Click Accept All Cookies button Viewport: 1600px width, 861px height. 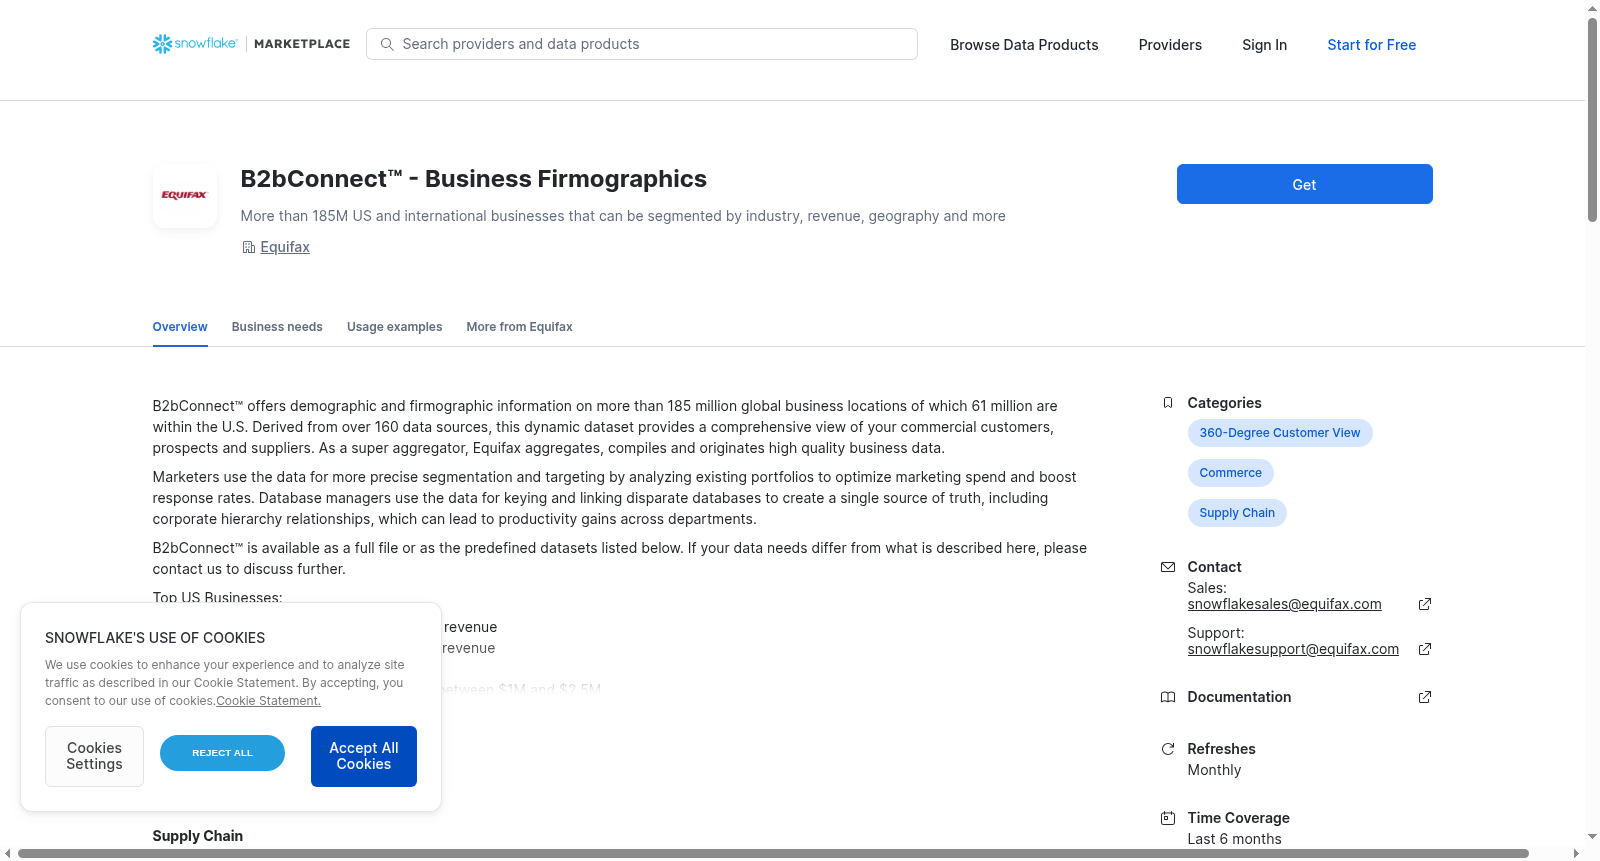(x=364, y=756)
